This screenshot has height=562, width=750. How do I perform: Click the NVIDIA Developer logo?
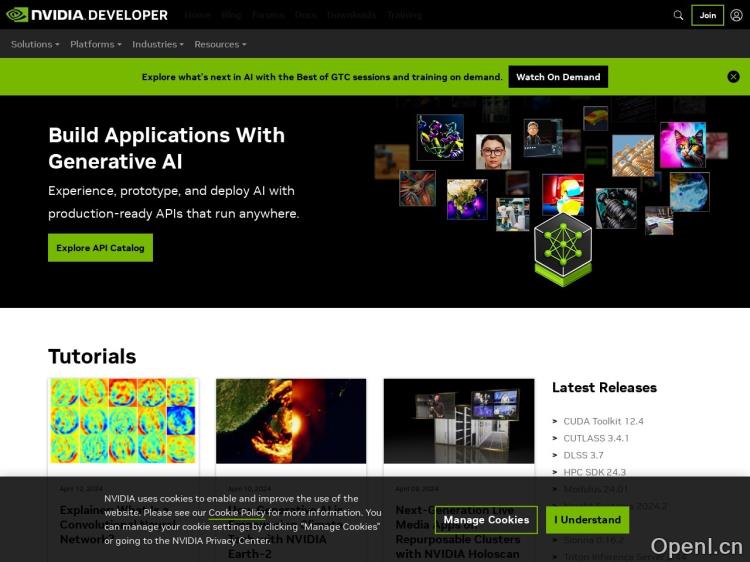(90, 15)
